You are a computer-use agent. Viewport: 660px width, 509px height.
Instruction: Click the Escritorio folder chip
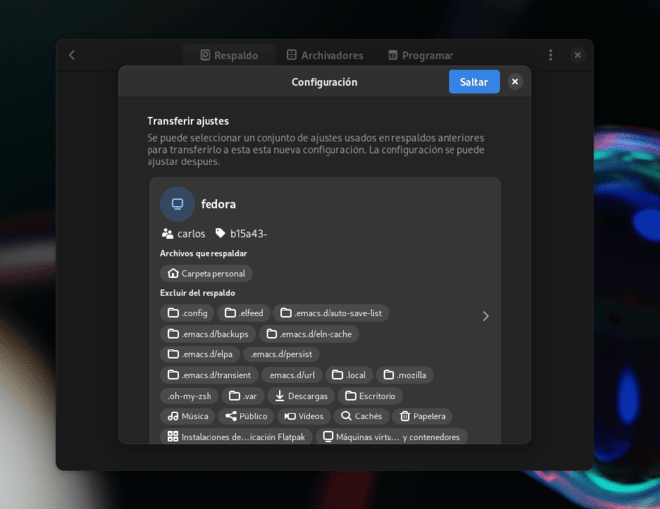coord(370,396)
